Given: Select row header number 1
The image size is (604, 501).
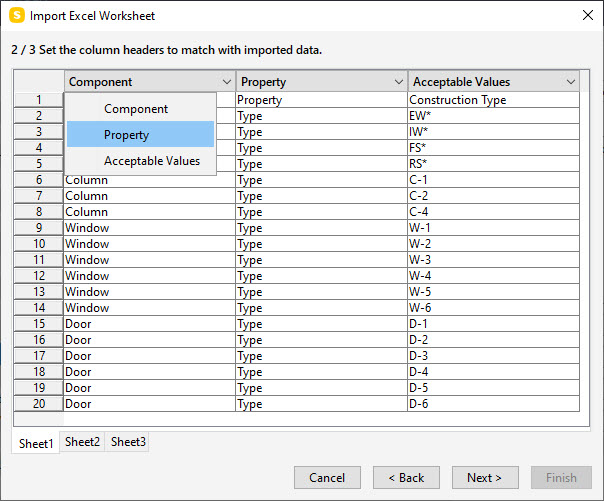Looking at the screenshot, I should coord(39,100).
